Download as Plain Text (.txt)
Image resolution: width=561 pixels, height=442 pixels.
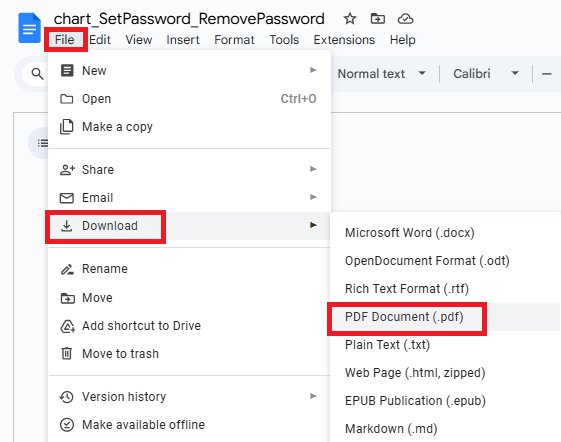445,345
